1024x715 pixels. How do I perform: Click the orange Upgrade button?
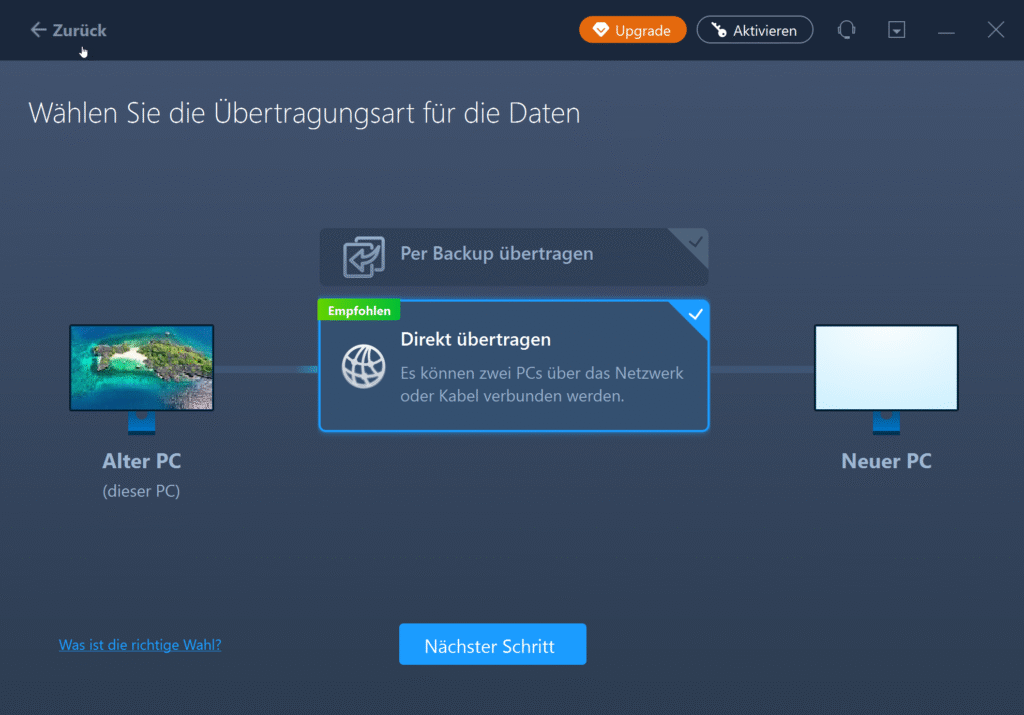click(632, 30)
